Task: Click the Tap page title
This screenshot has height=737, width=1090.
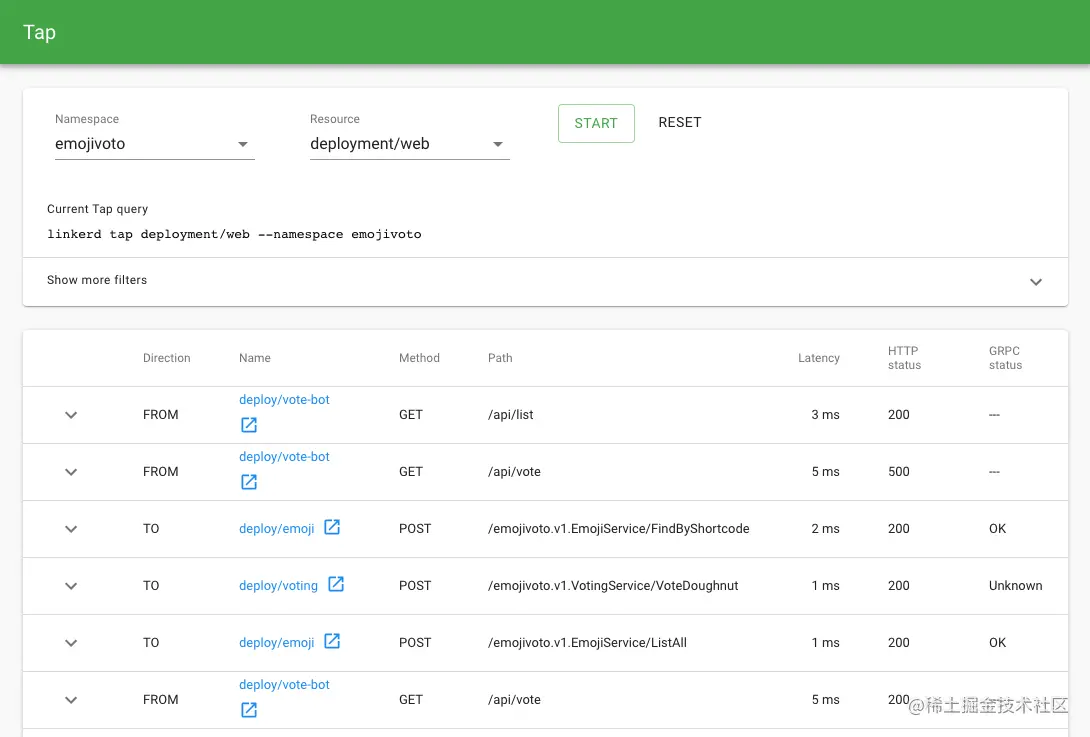Action: coord(40,33)
